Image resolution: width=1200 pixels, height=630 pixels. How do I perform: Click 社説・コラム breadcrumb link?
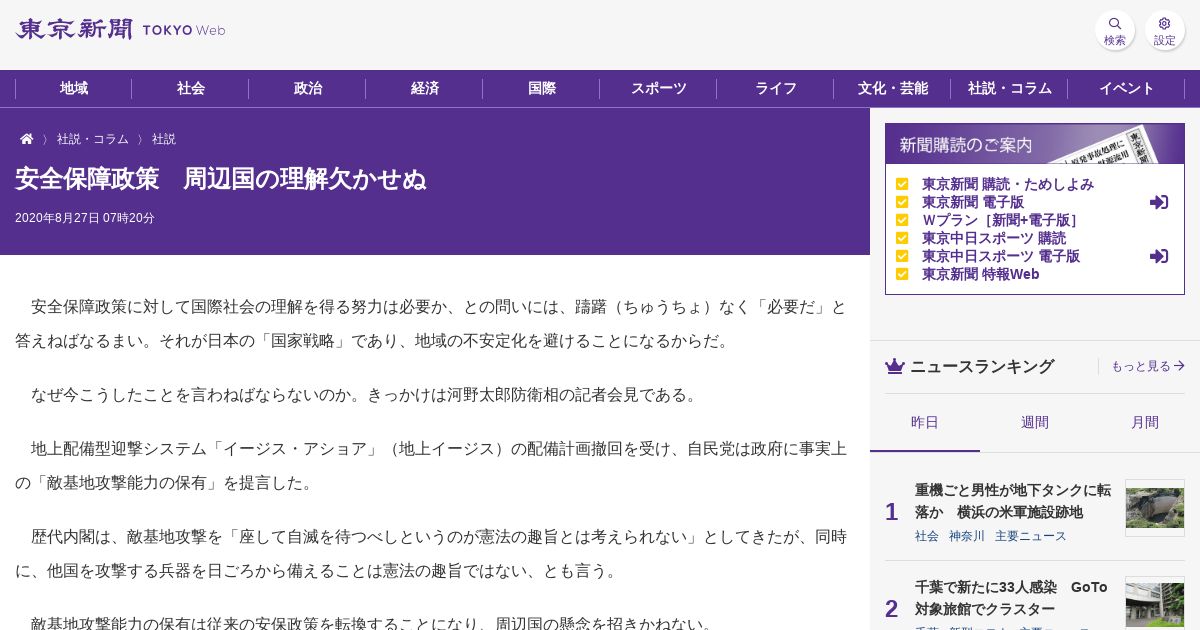[93, 139]
